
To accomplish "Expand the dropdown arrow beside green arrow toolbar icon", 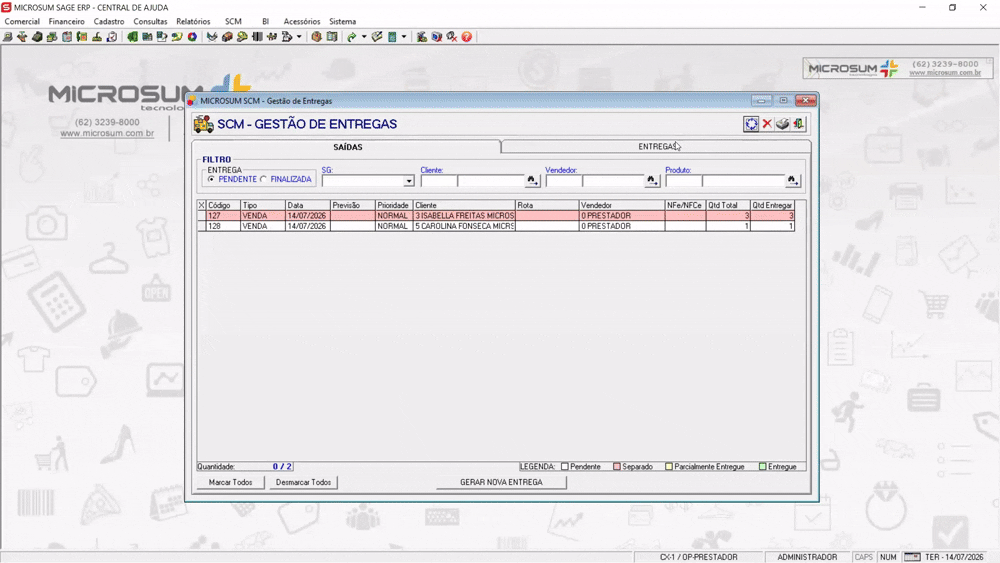I will pyautogui.click(x=364, y=37).
